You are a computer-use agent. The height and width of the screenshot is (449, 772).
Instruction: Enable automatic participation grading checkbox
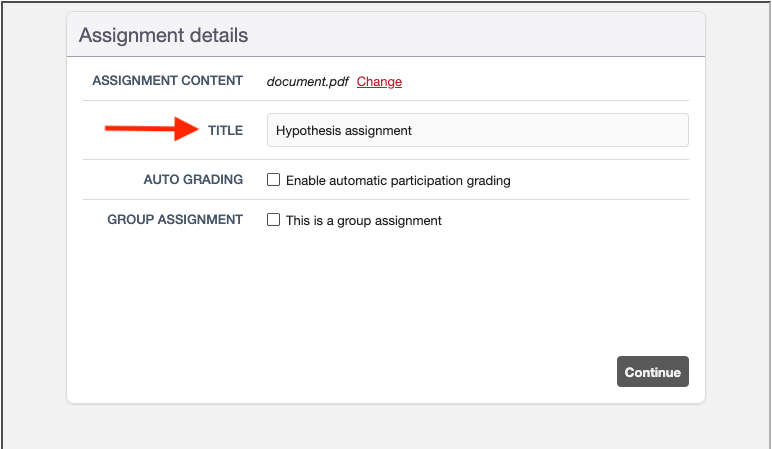point(273,181)
